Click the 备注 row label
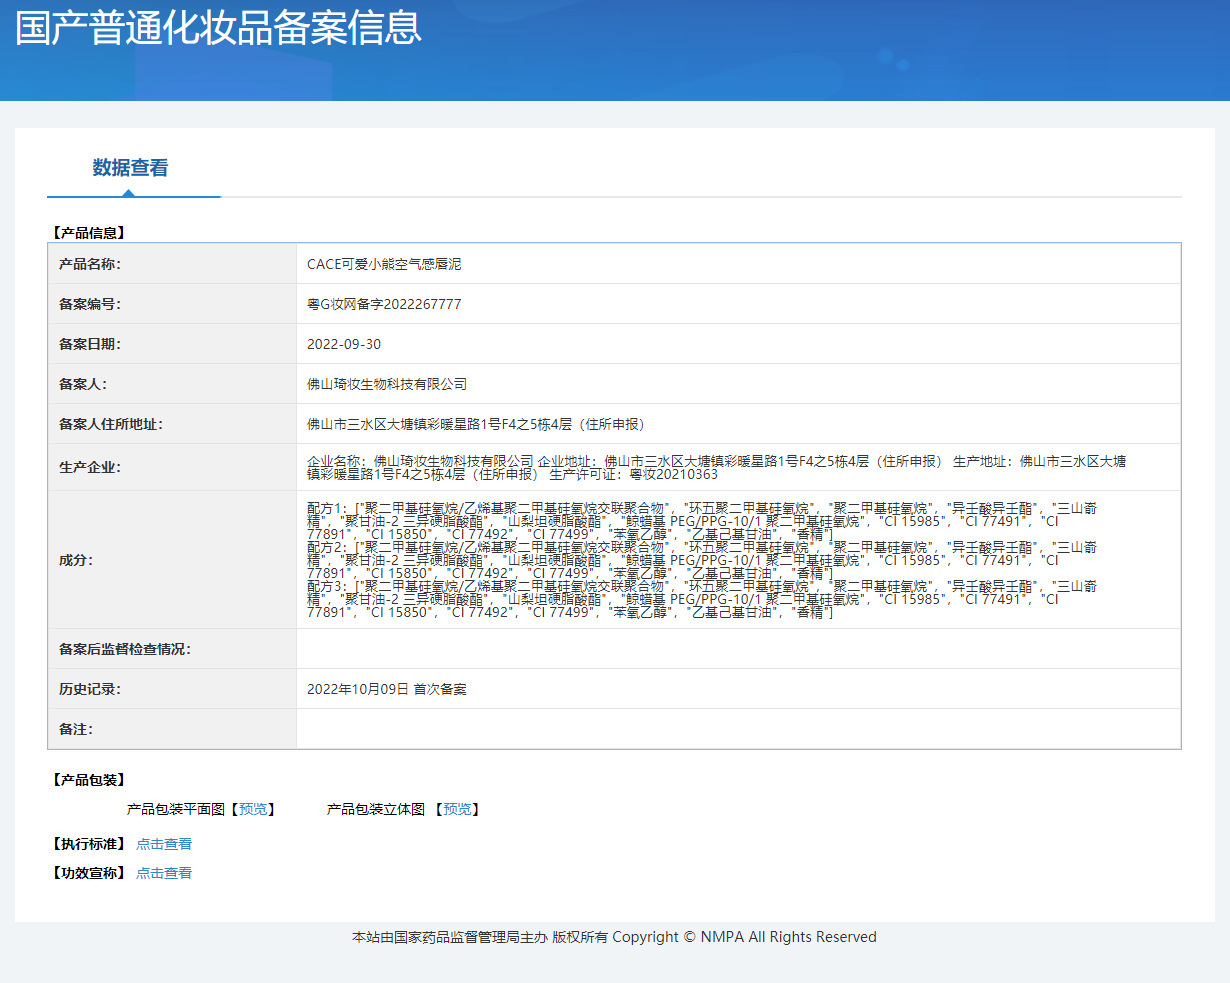The width and height of the screenshot is (1230, 983). [x=76, y=729]
